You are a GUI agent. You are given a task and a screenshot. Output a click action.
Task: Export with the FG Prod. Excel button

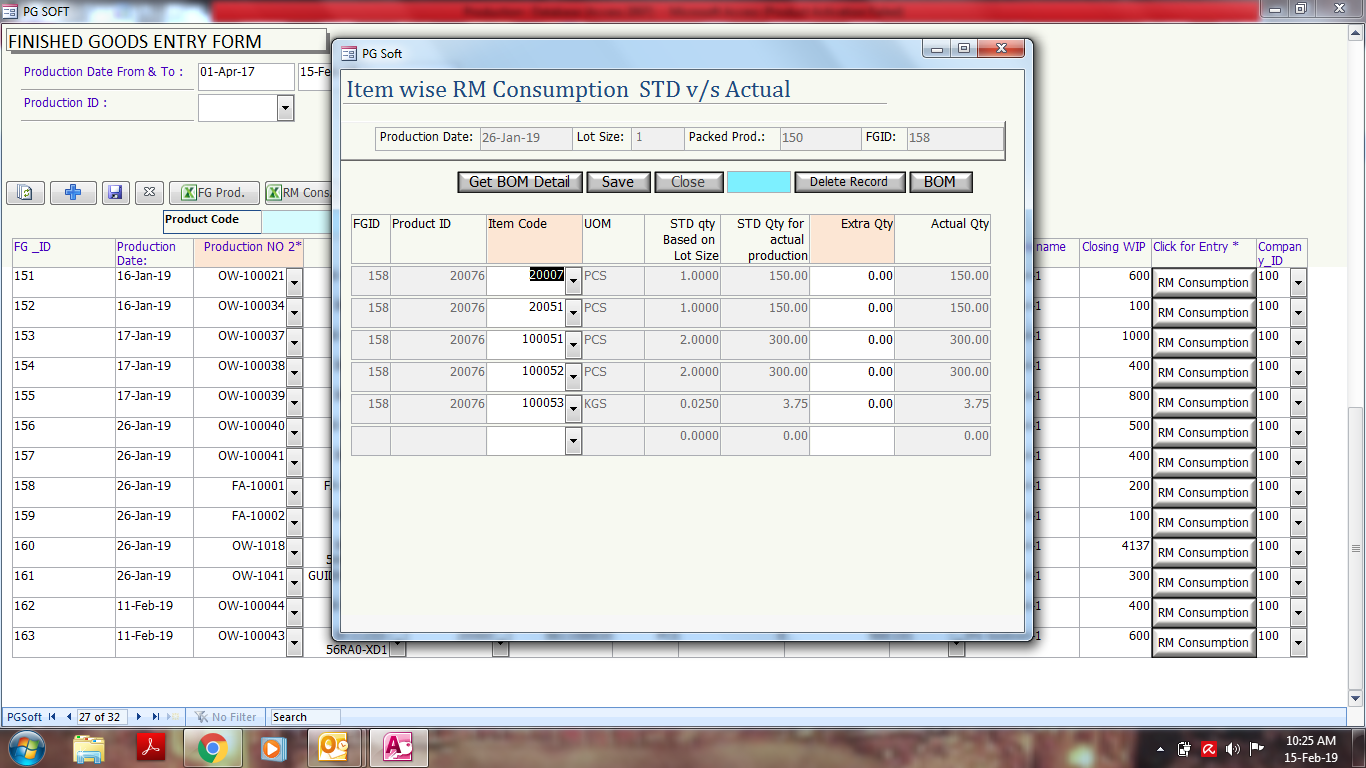(x=214, y=193)
